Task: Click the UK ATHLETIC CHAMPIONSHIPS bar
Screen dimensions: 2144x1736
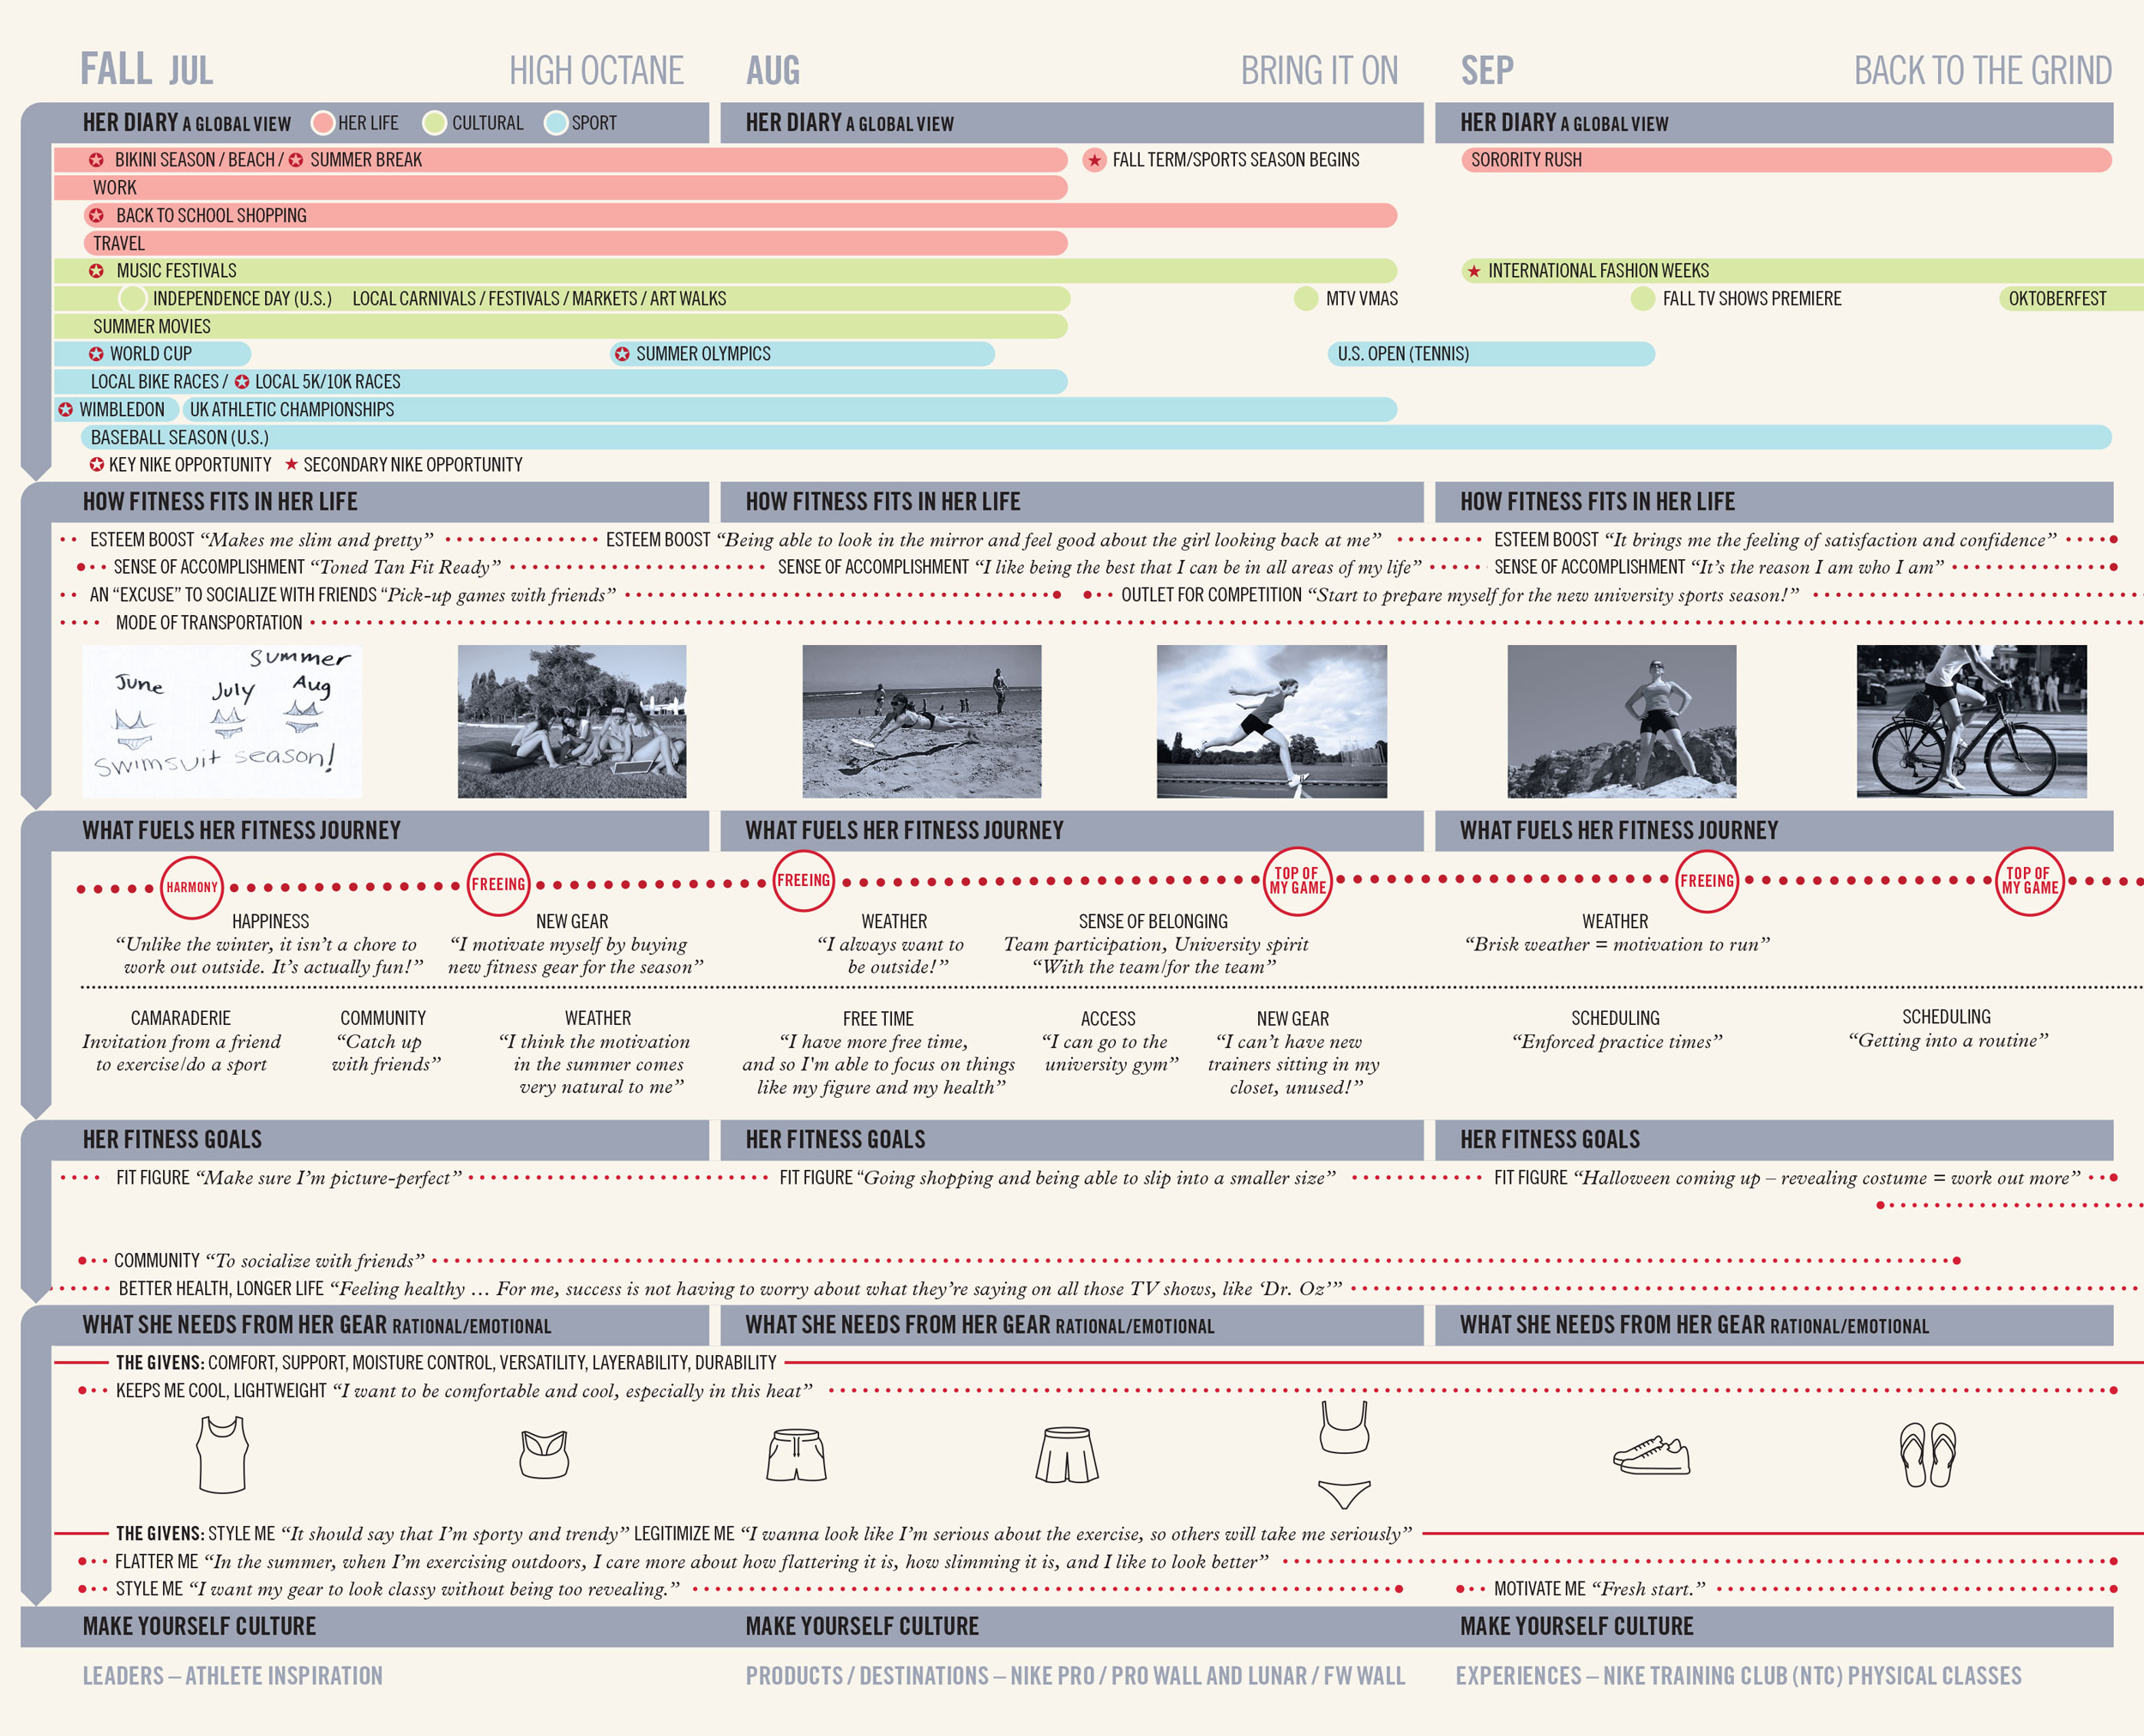Action: 790,410
